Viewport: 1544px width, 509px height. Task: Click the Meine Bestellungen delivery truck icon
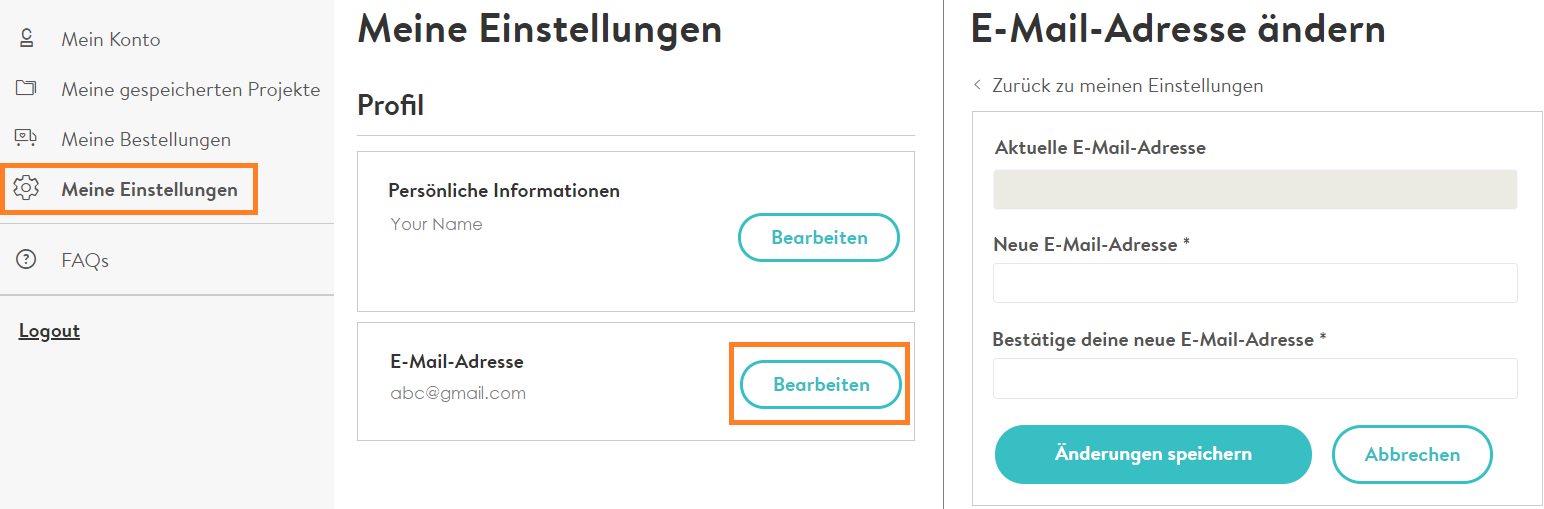coord(26,138)
